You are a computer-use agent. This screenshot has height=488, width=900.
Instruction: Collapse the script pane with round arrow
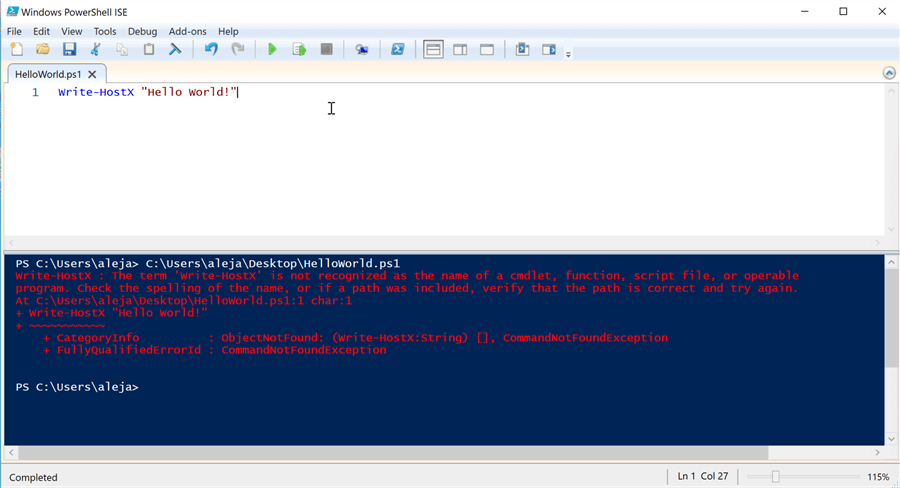[889, 73]
